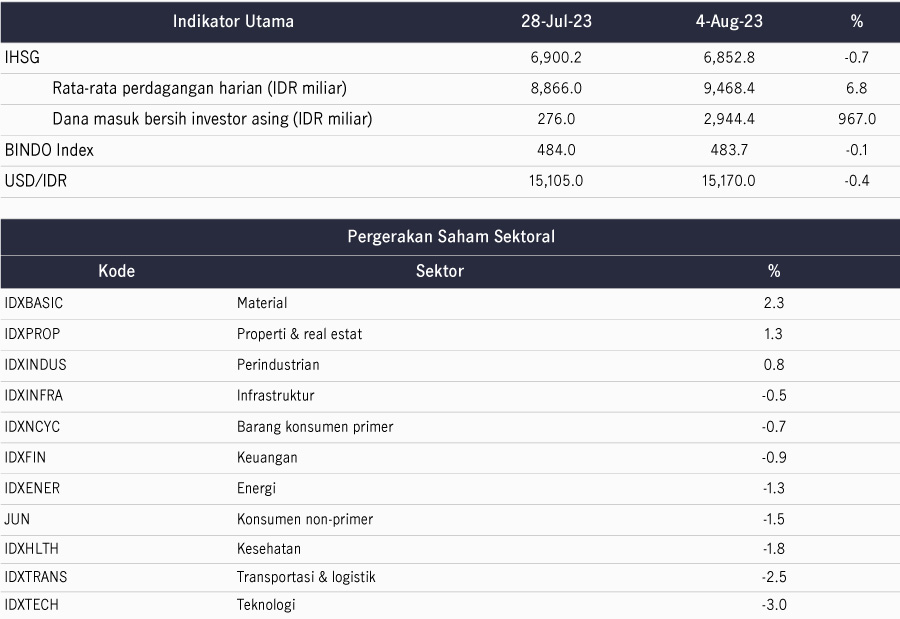
Task: Select the 4-Aug-23 column header
Action: [x=729, y=21]
